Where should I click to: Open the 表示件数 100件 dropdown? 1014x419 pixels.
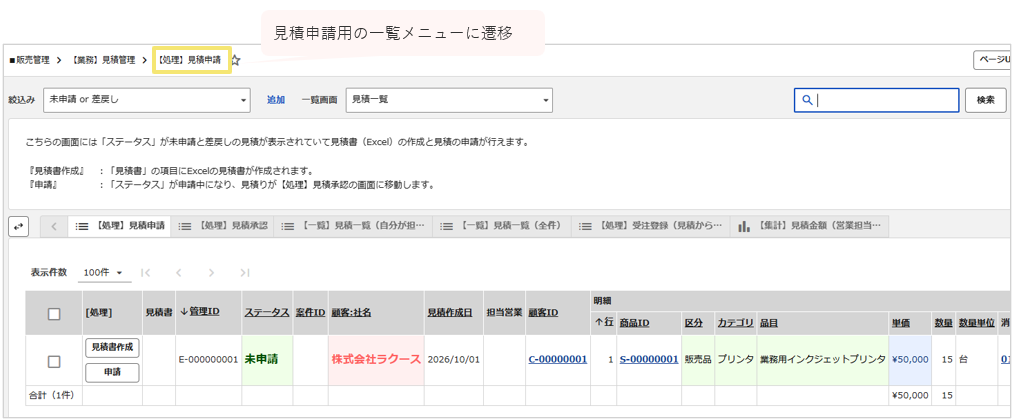pyautogui.click(x=103, y=273)
